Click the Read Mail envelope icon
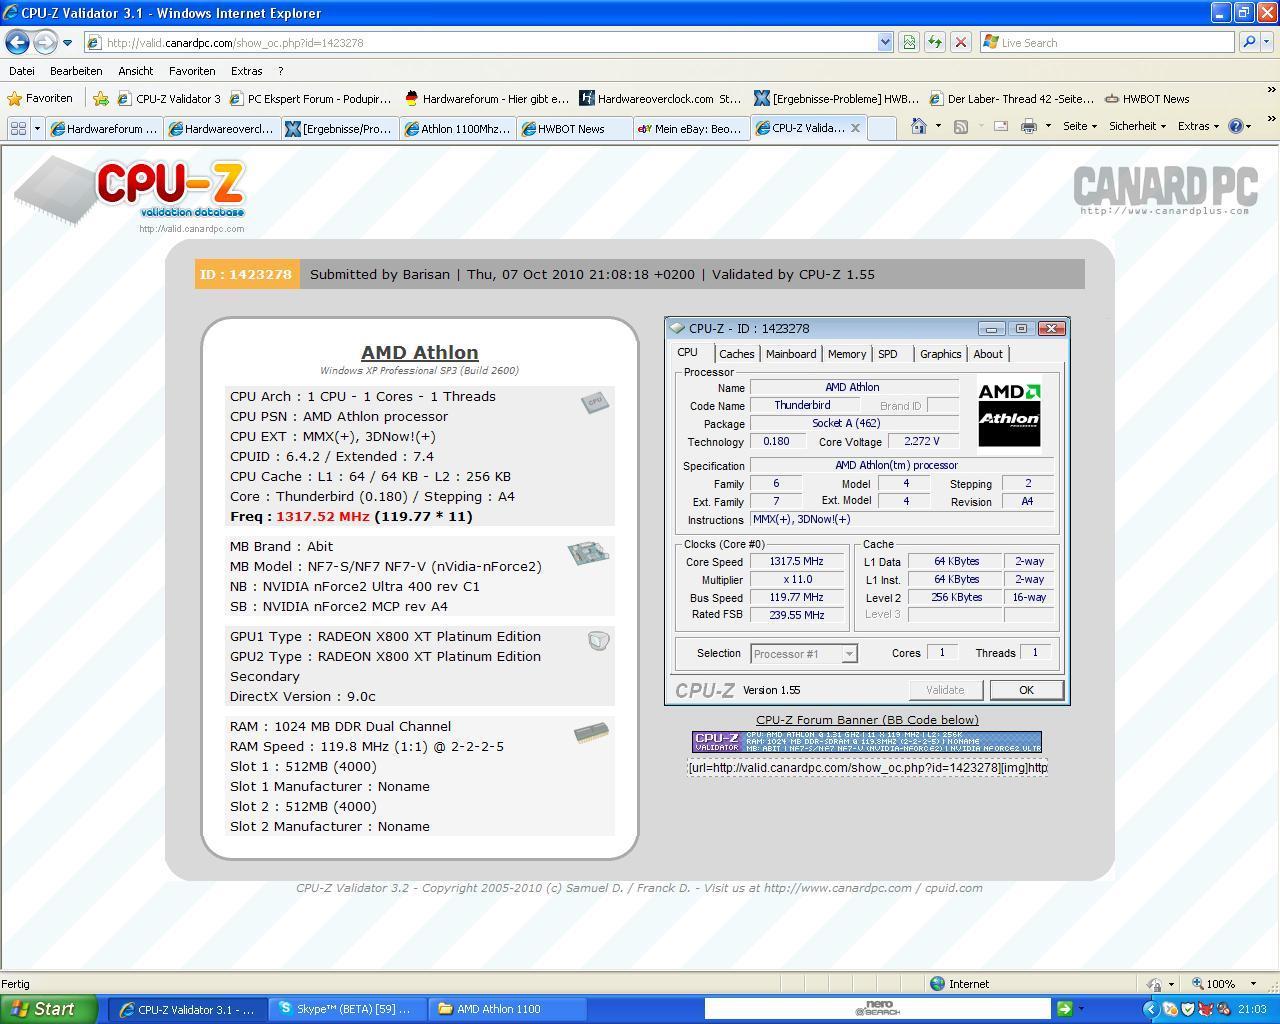1280x1024 pixels. pos(1000,126)
